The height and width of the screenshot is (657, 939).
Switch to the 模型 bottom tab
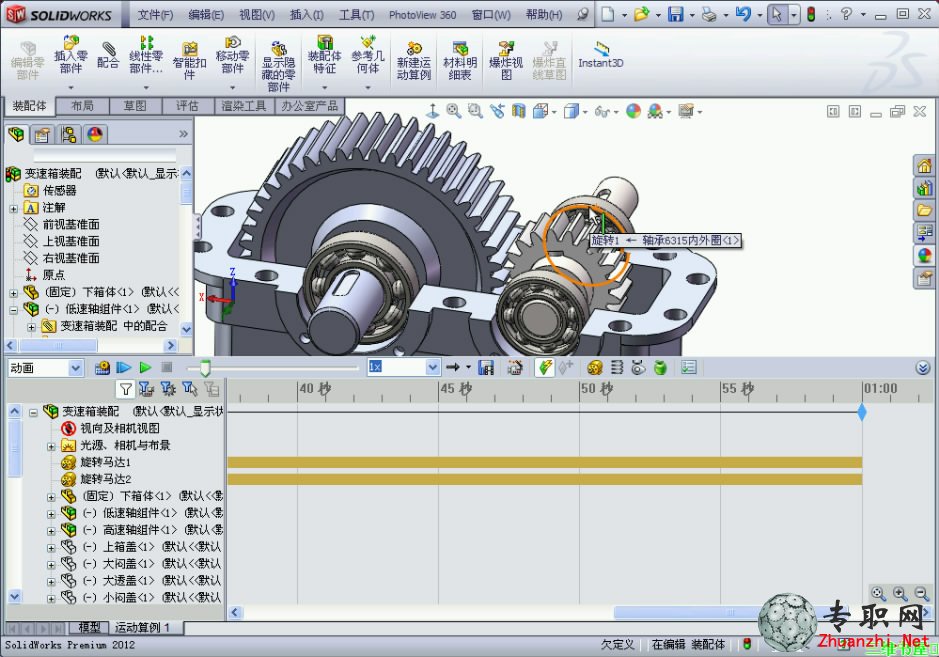(89, 627)
